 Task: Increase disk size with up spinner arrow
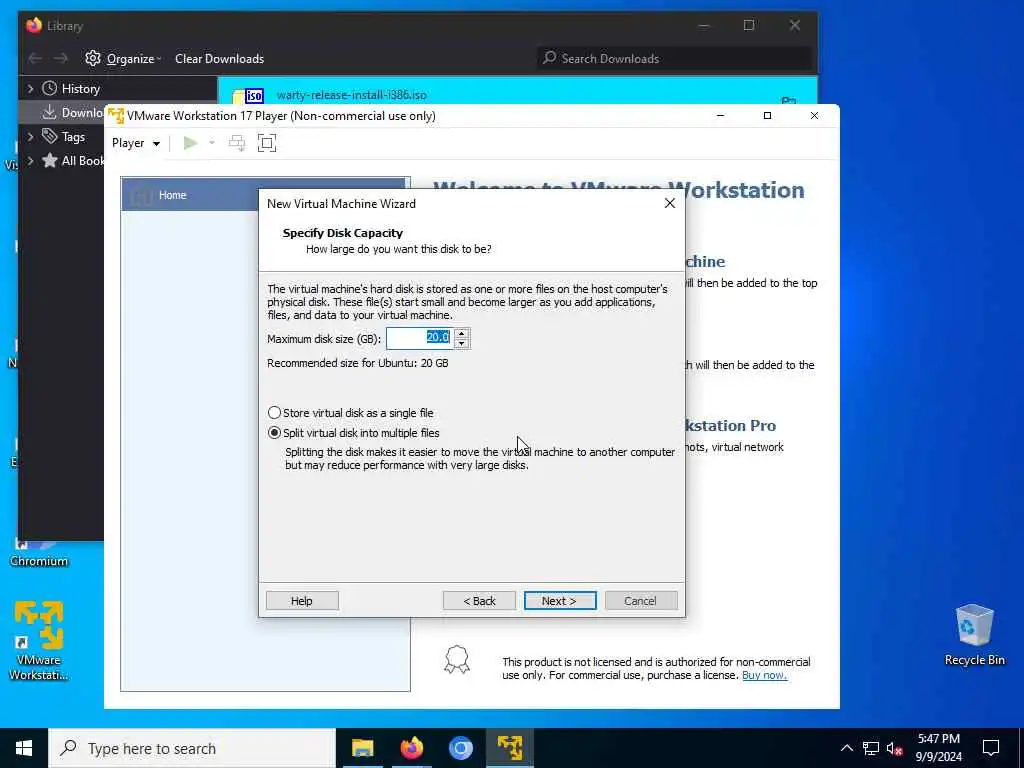[x=462, y=333]
